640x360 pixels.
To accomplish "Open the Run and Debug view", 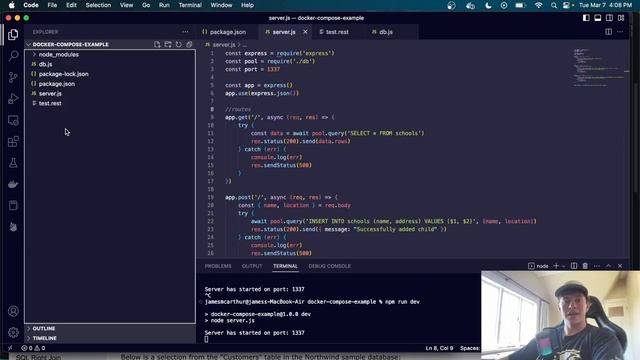I will coord(13,98).
